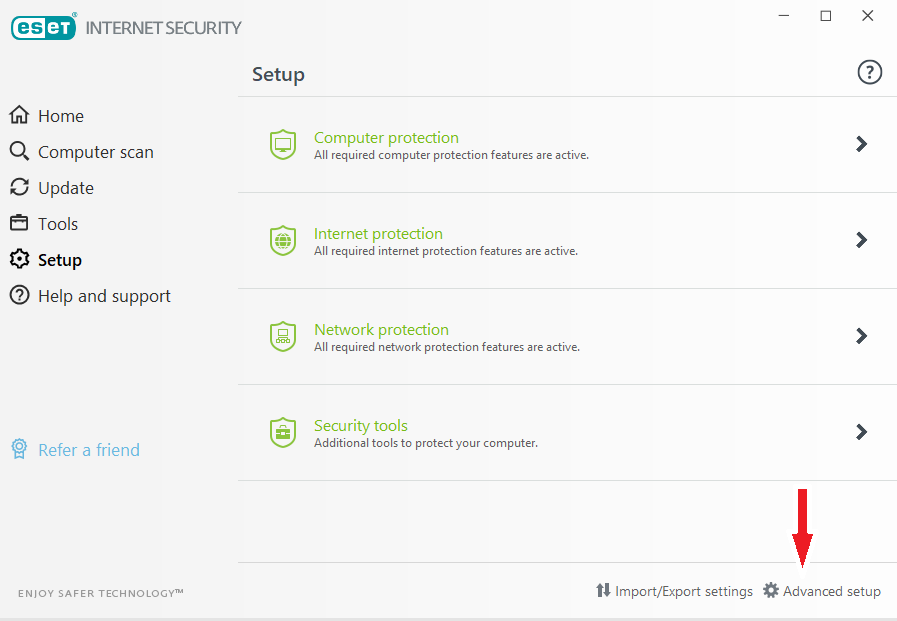Click the Security tools shield icon
897x621 pixels.
point(283,433)
